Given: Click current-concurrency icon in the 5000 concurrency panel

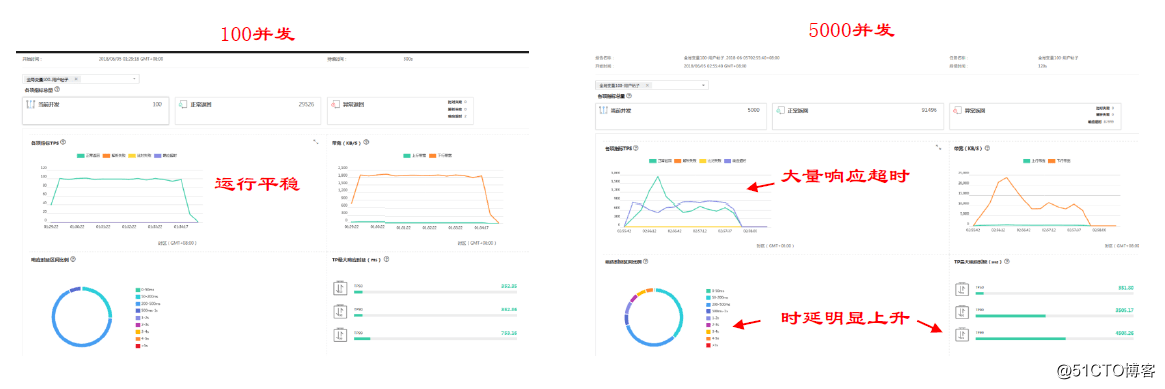Looking at the screenshot, I should tap(603, 110).
